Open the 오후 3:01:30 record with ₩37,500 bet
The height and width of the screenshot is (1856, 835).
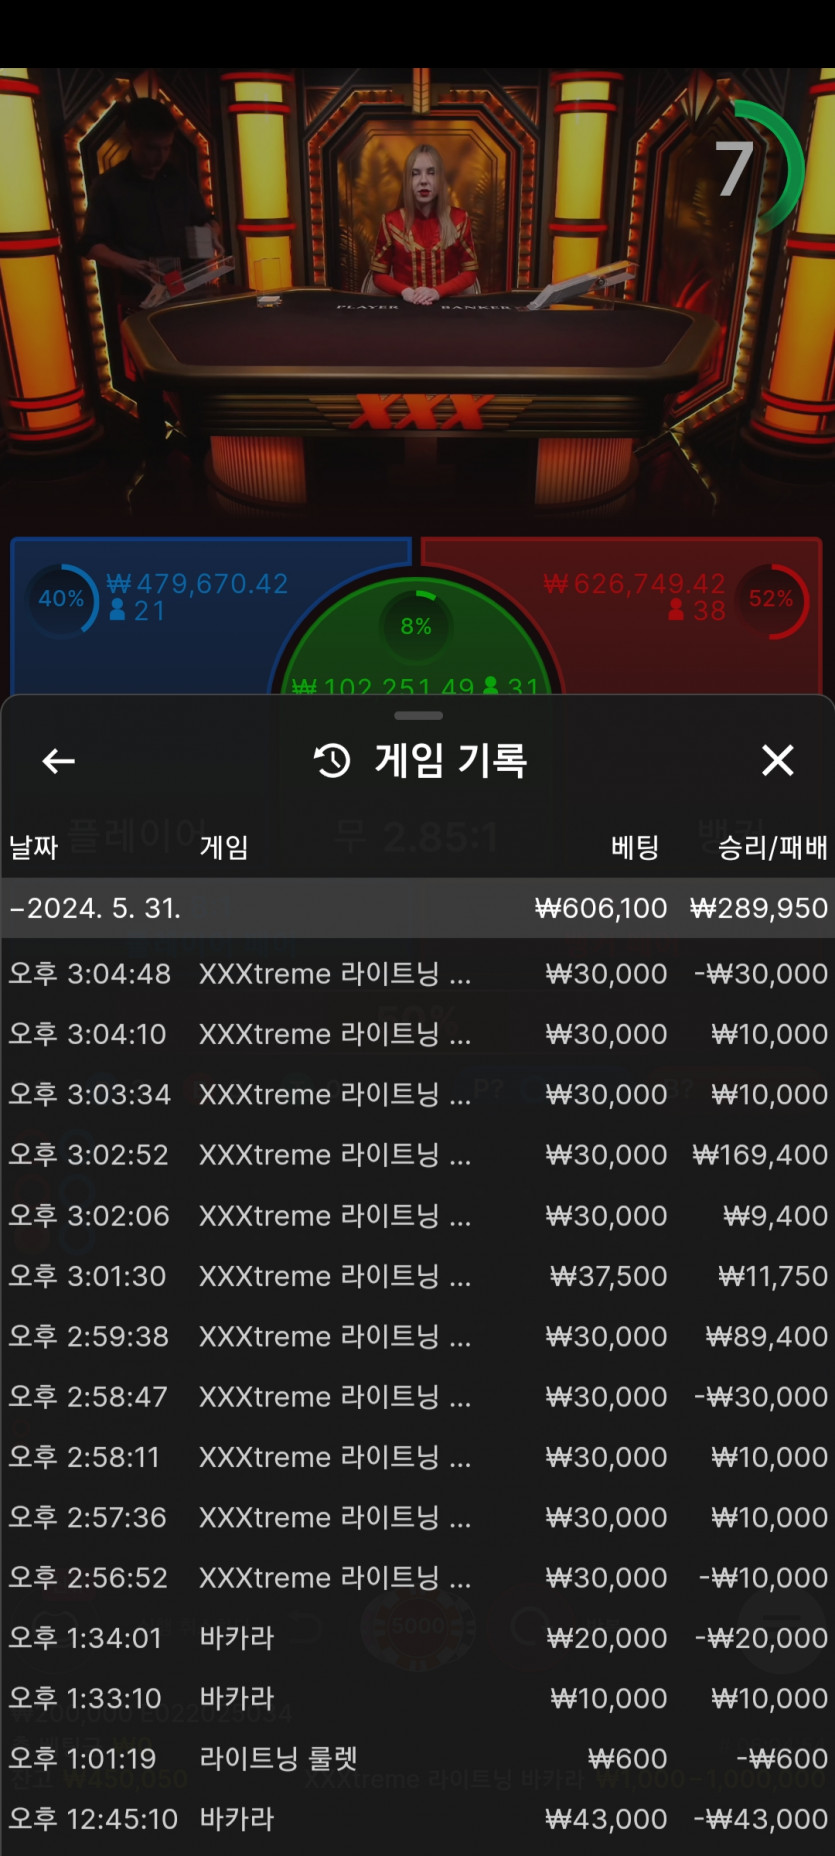418,1276
